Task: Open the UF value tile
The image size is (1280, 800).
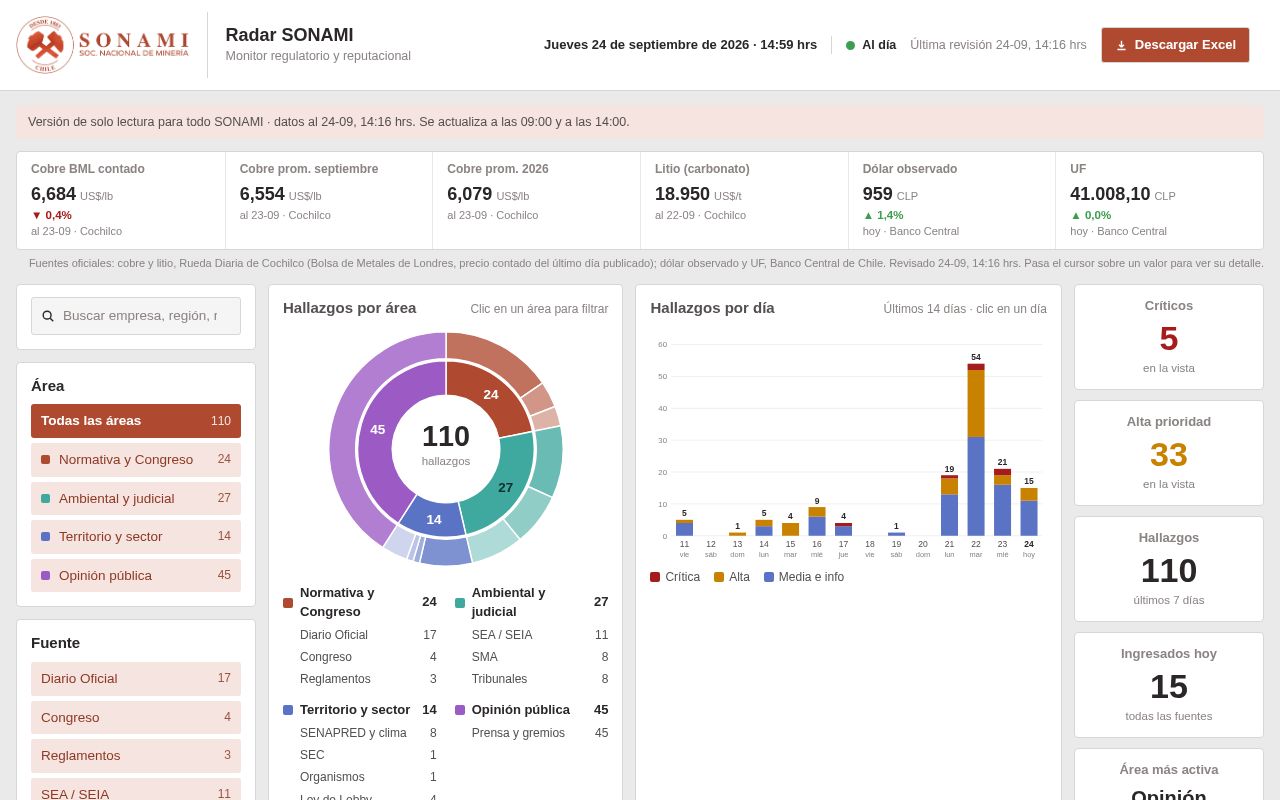Action: pyautogui.click(x=1159, y=200)
